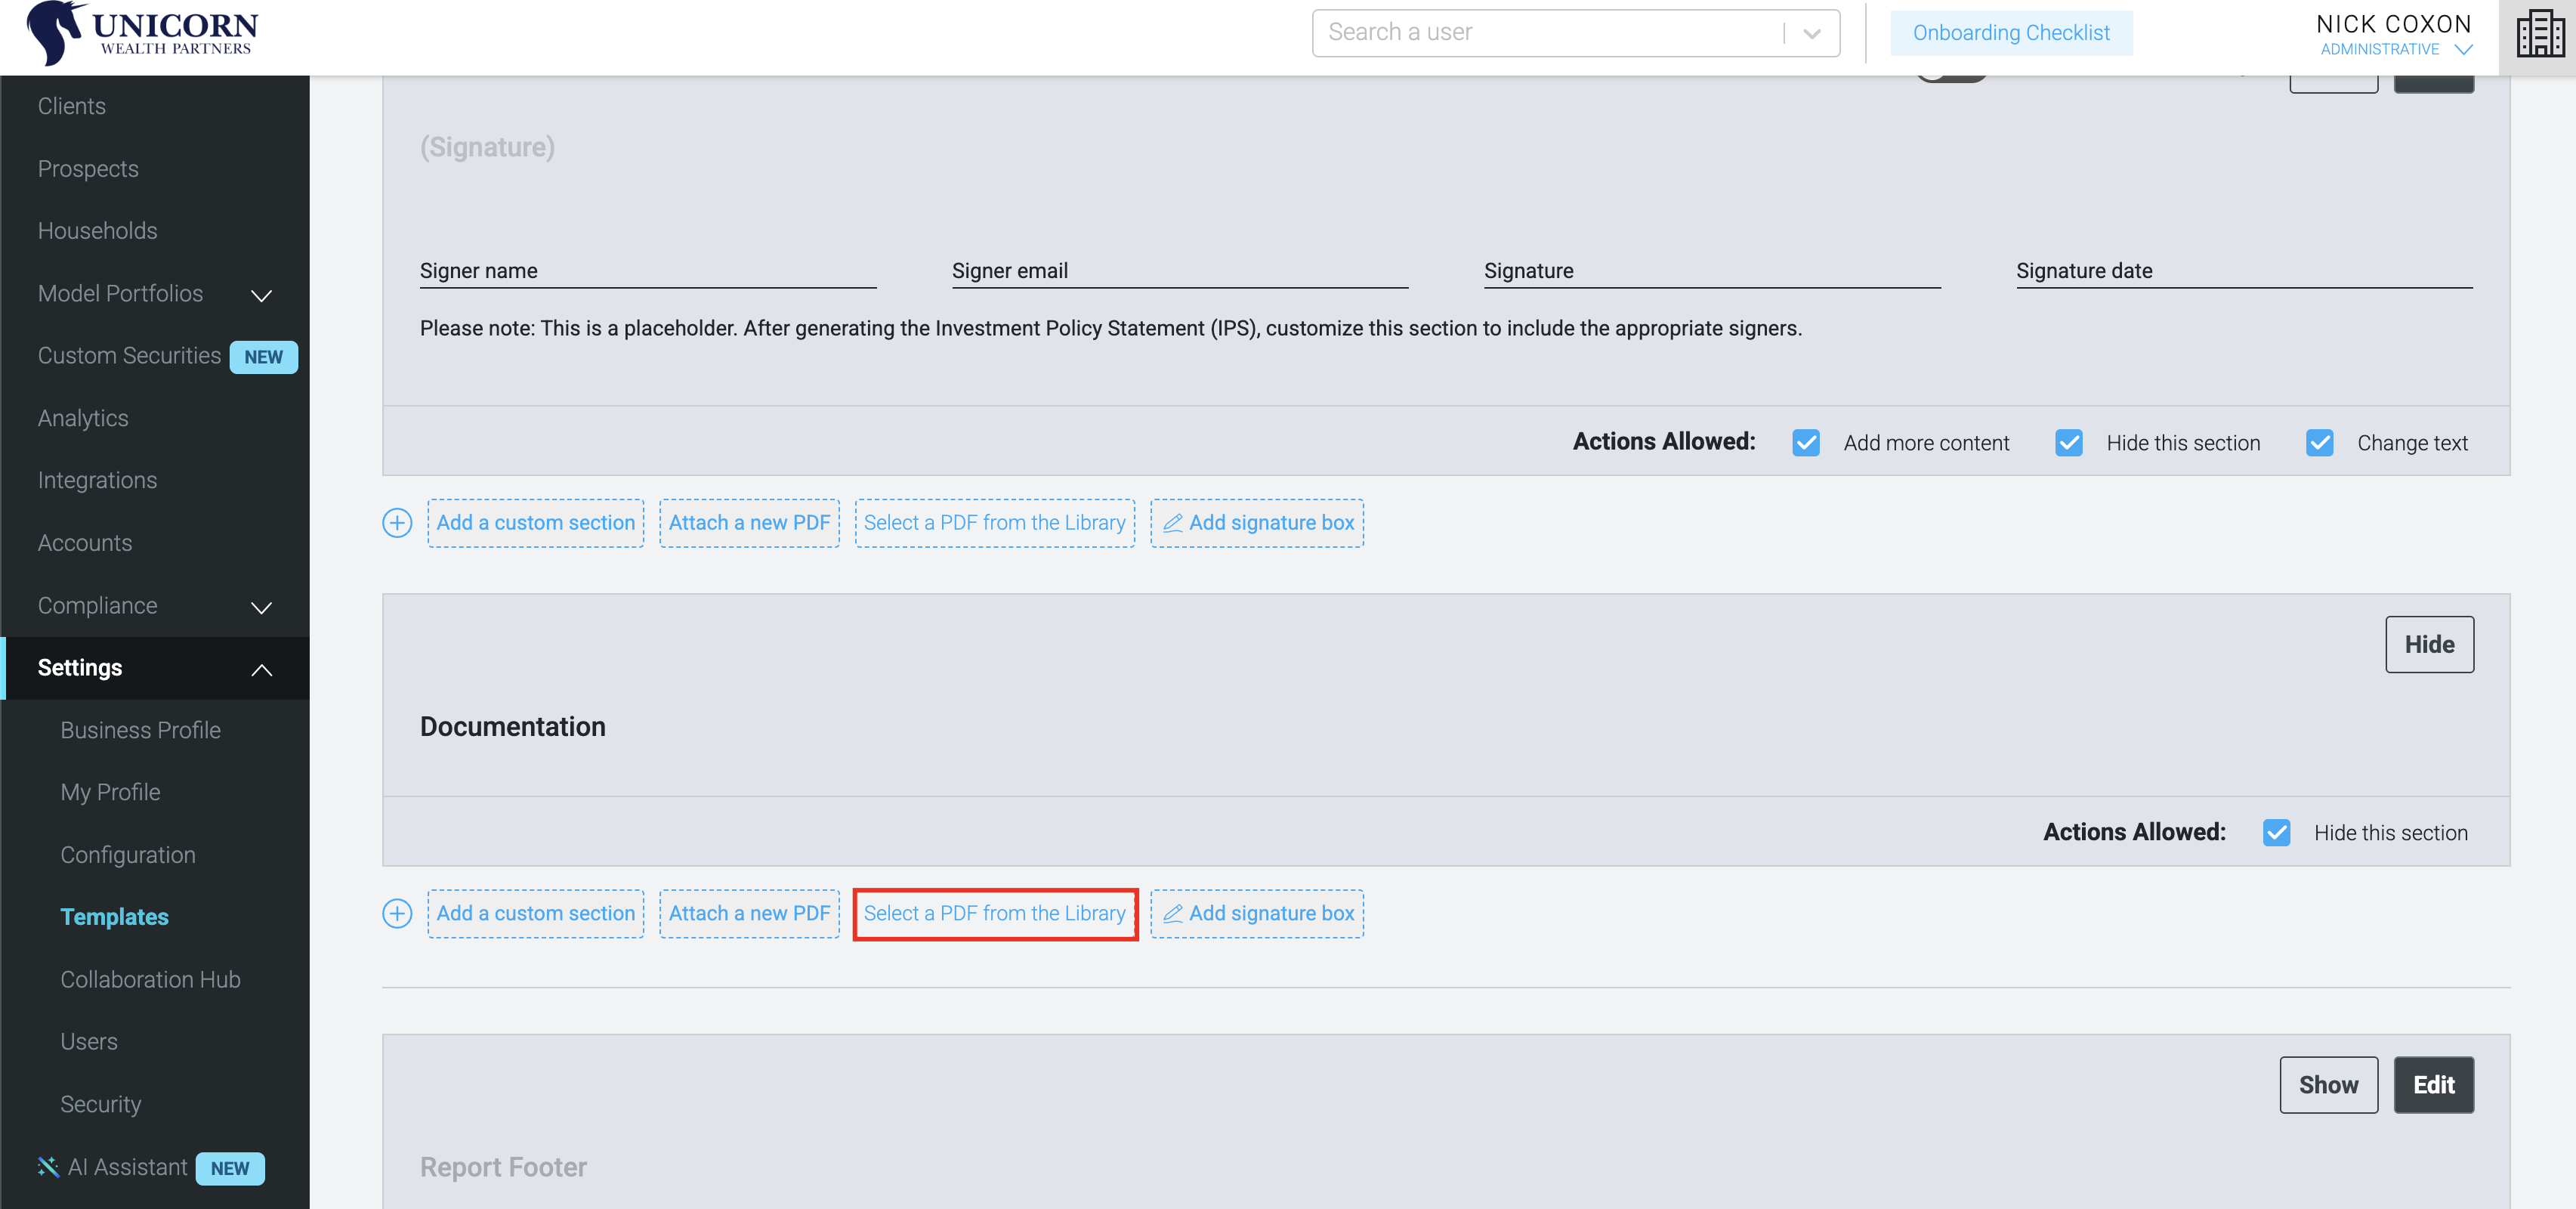Open the building icon at top right
The width and height of the screenshot is (2576, 1209).
pyautogui.click(x=2540, y=34)
